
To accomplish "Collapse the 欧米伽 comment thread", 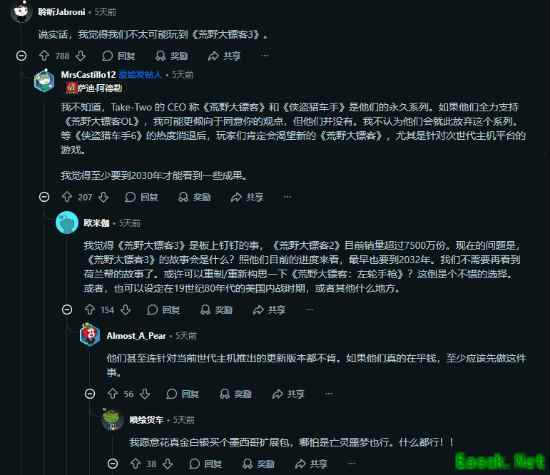I will click(67, 310).
